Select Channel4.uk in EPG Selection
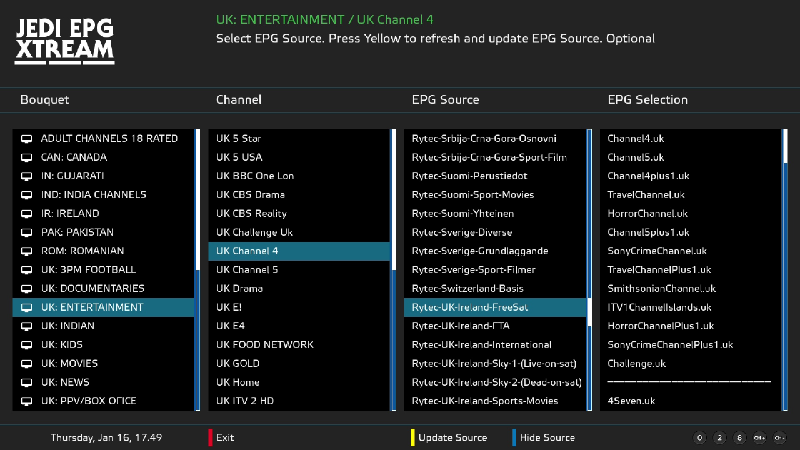 point(691,139)
